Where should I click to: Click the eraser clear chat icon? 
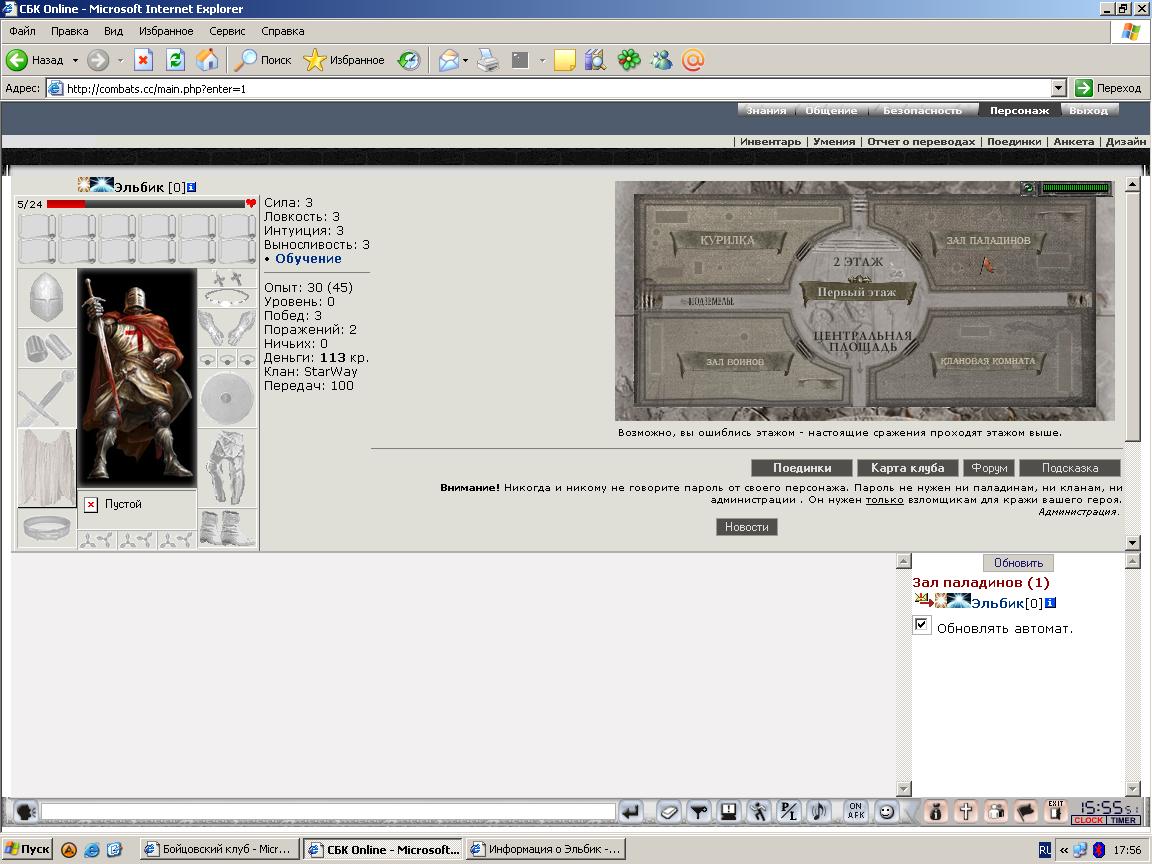click(669, 812)
